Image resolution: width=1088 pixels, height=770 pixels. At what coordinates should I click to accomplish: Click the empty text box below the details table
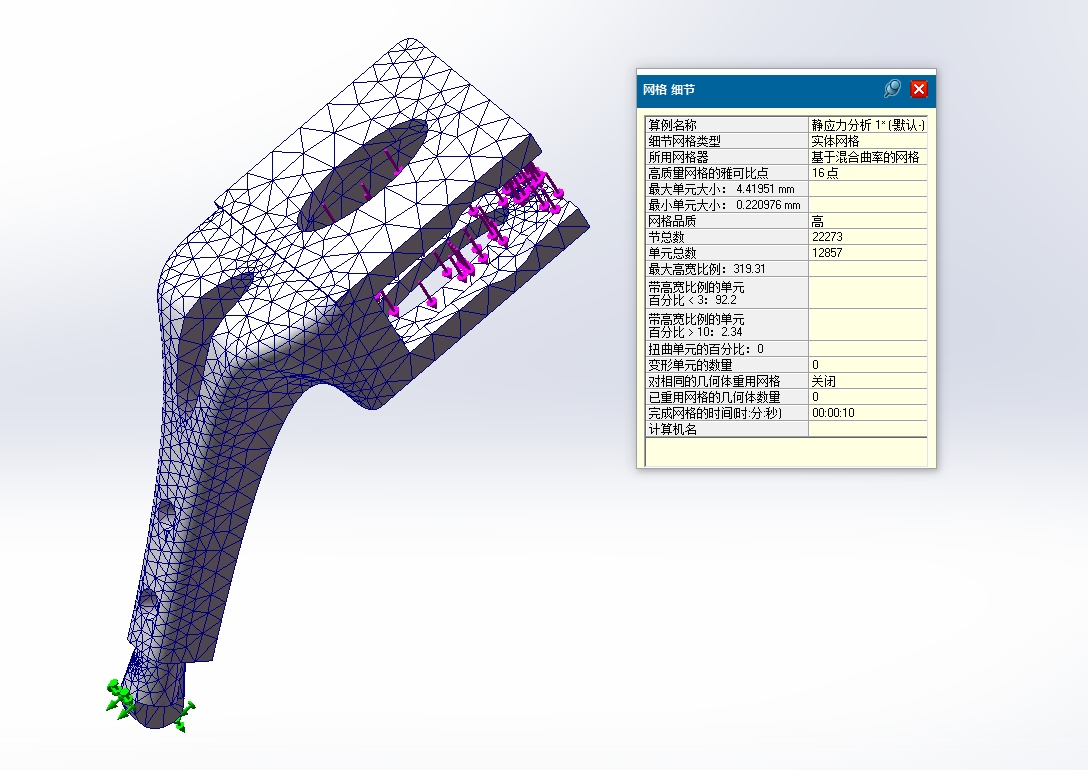click(786, 452)
